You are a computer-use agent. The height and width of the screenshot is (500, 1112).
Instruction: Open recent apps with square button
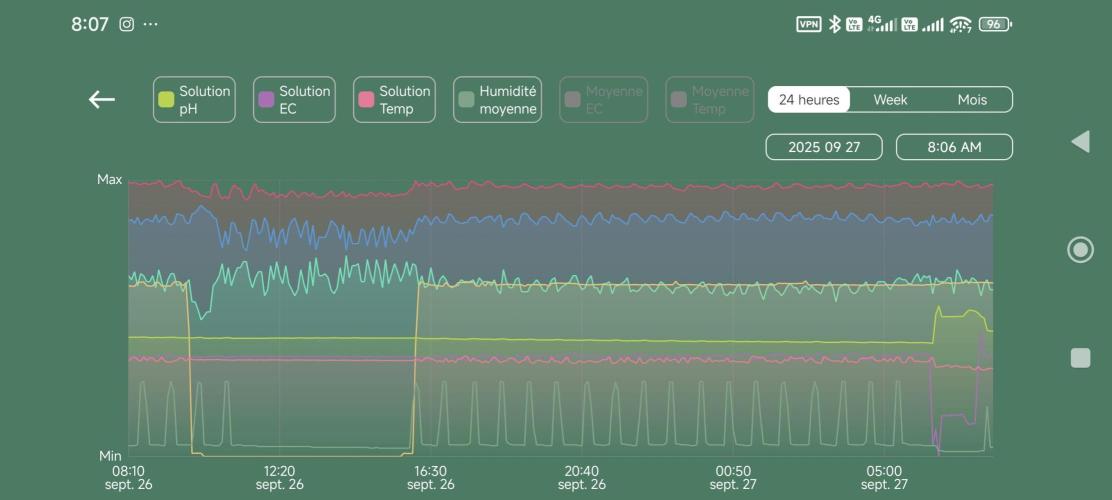1080,358
